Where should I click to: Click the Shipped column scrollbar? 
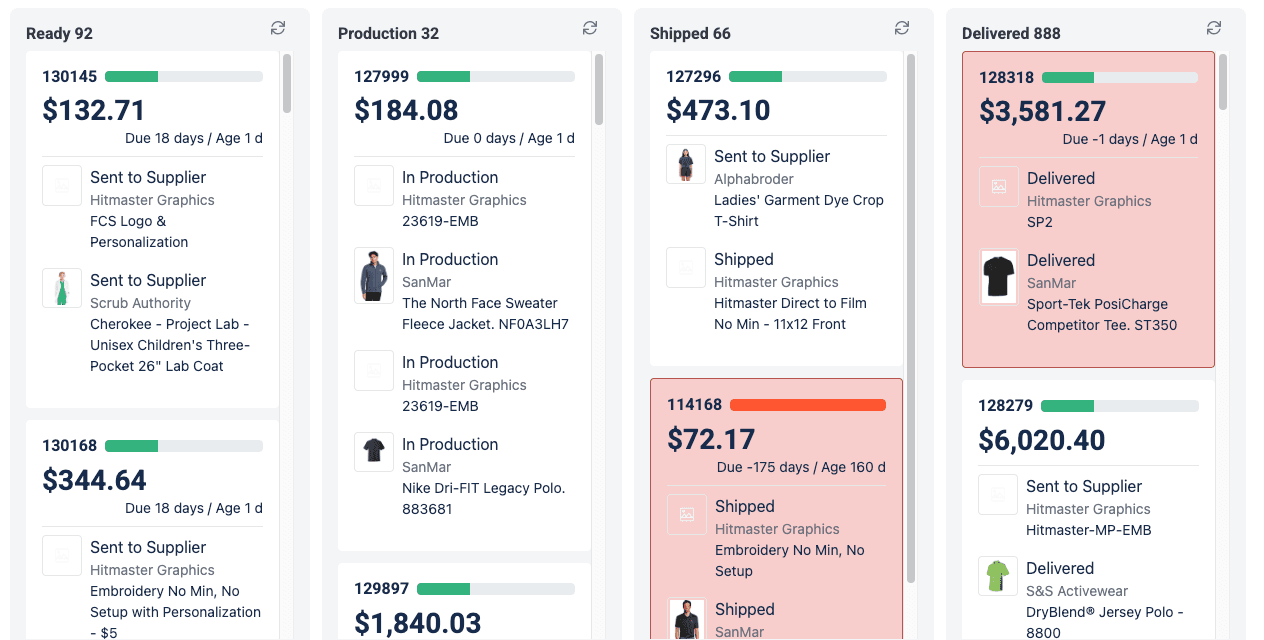pos(911,318)
